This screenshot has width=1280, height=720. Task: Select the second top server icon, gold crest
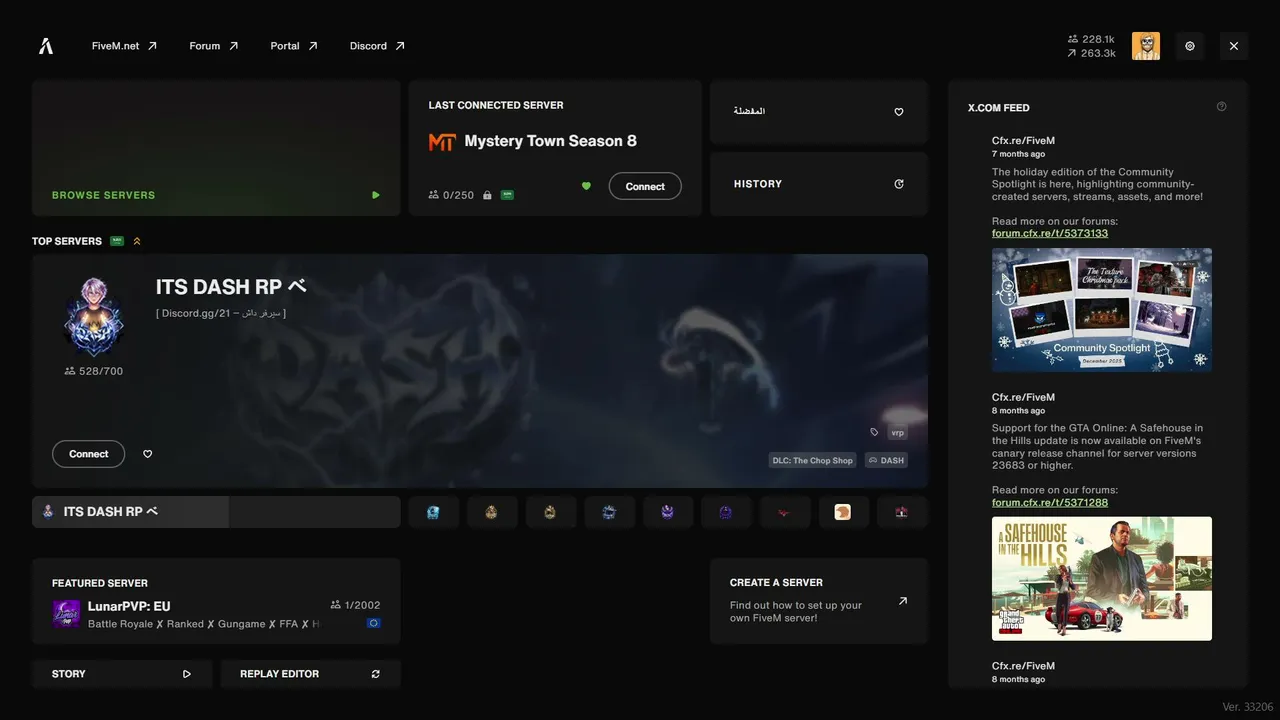[491, 512]
